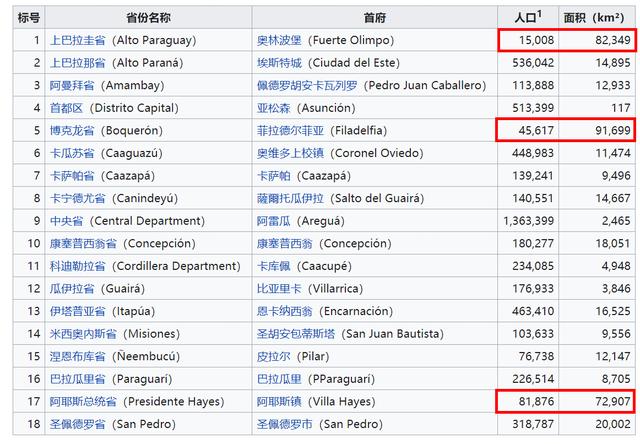640x444 pixels.
Task: Open the 伊塔普亚省 (Itapúa) department link
Action: [78, 312]
